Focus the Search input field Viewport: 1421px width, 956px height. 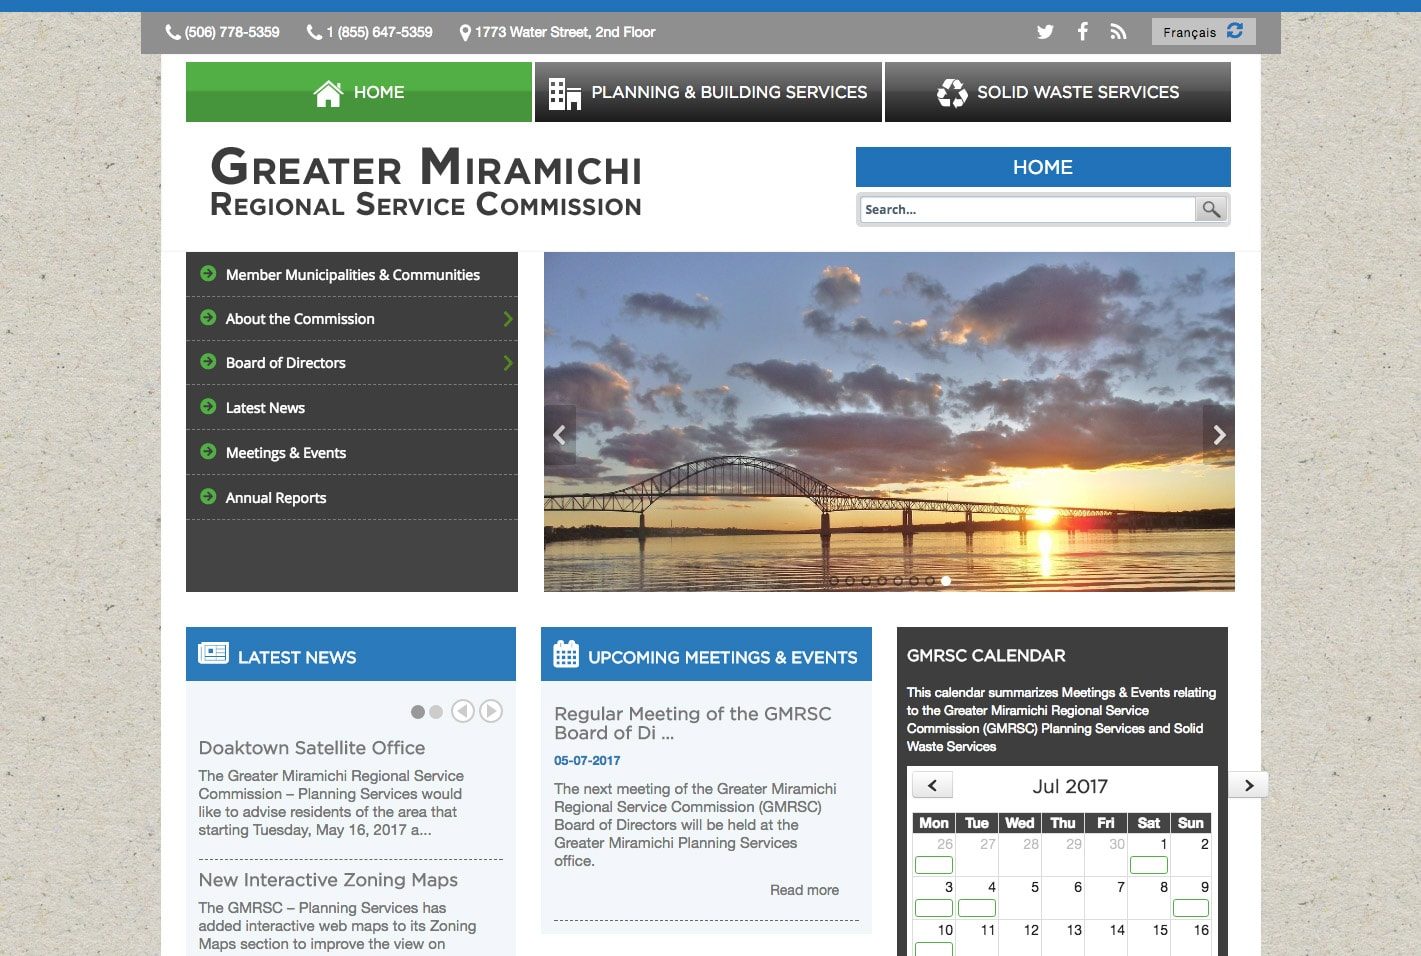(x=1028, y=209)
